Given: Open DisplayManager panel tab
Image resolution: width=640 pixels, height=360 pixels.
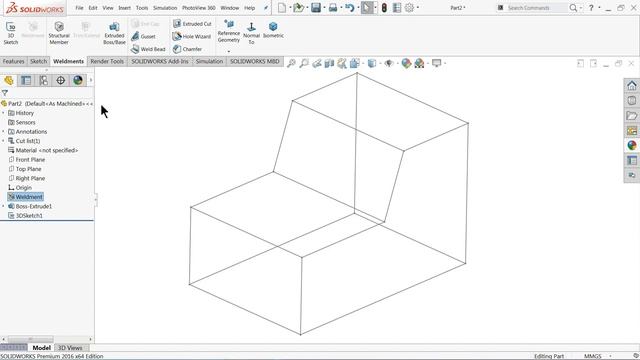Looking at the screenshot, I should (x=78, y=80).
